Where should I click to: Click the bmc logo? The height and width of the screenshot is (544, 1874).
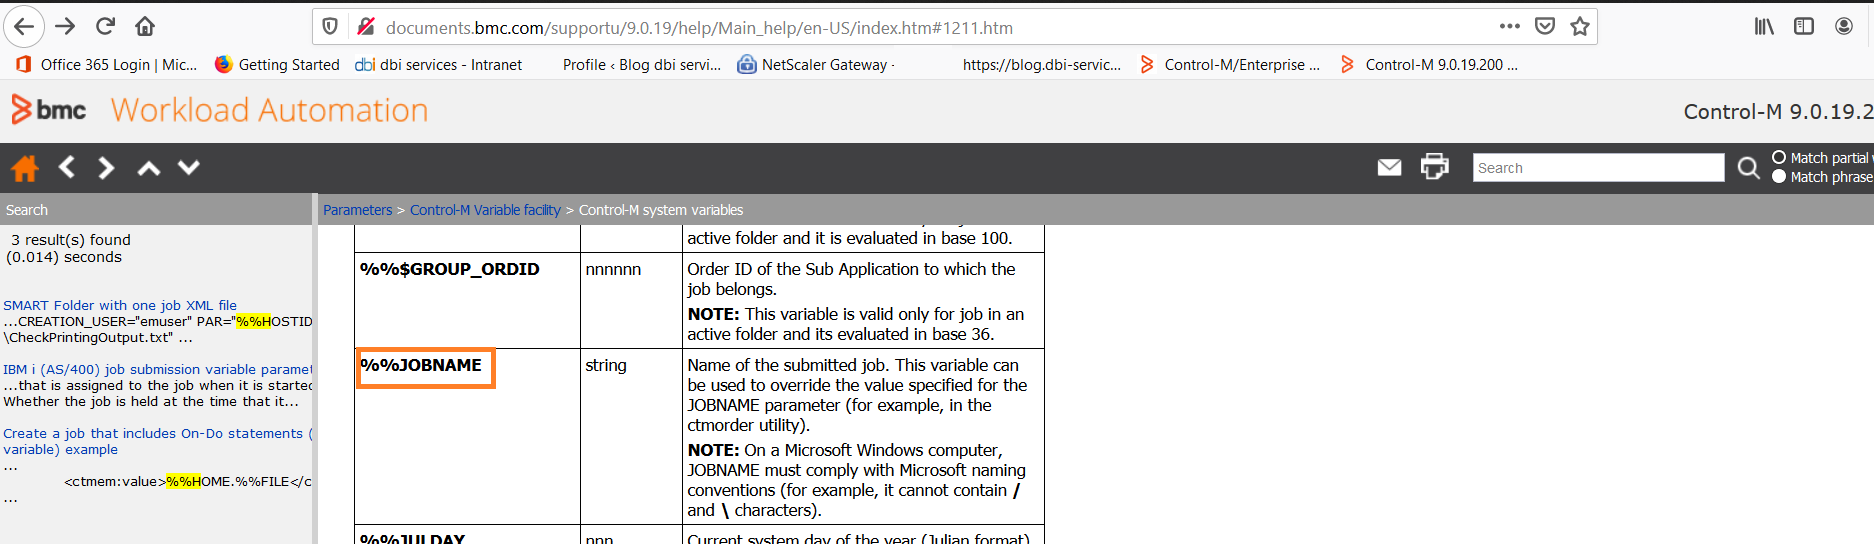tap(48, 110)
